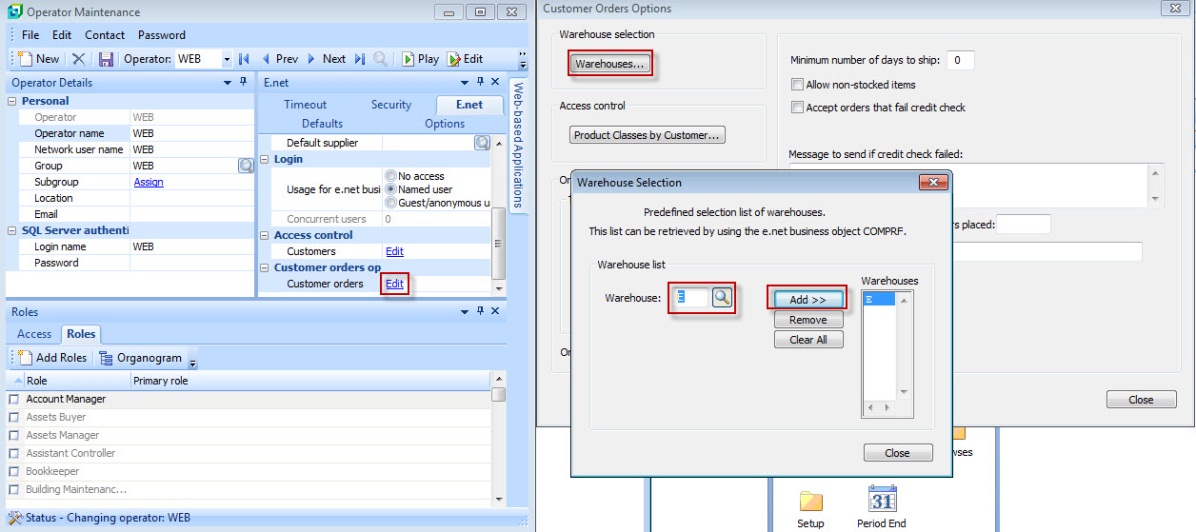
Task: Collapse the Login section
Action: pyautogui.click(x=265, y=159)
